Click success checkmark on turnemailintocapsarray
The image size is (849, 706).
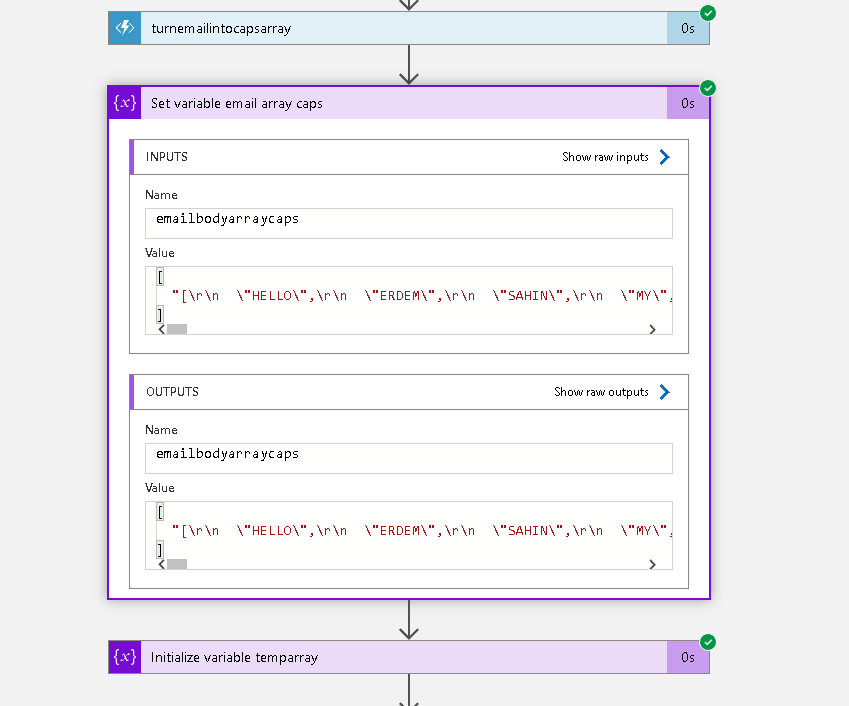(708, 13)
